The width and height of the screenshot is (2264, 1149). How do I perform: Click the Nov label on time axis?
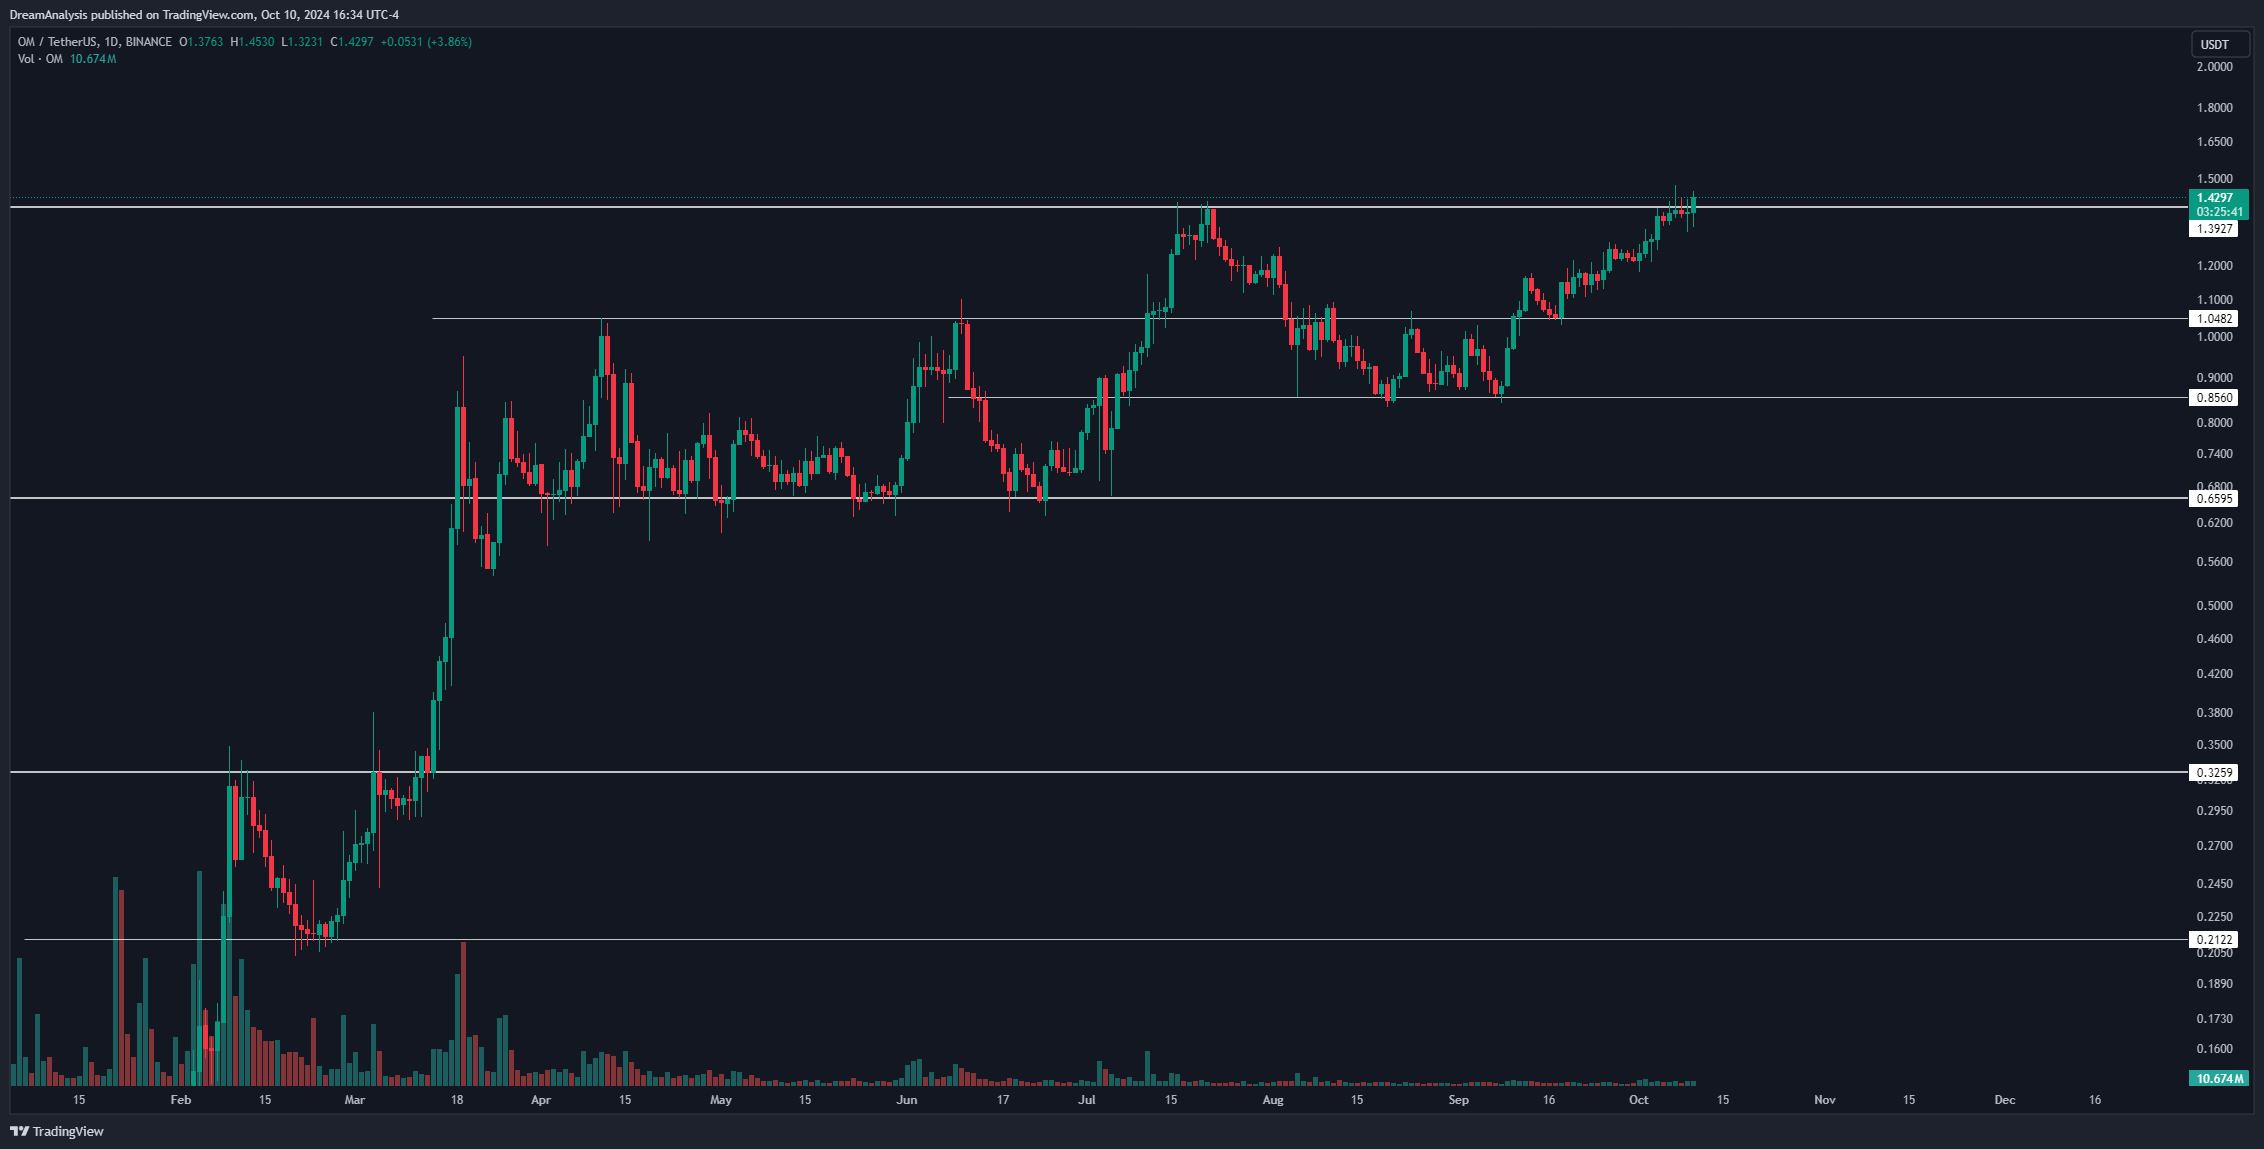tap(1824, 1100)
